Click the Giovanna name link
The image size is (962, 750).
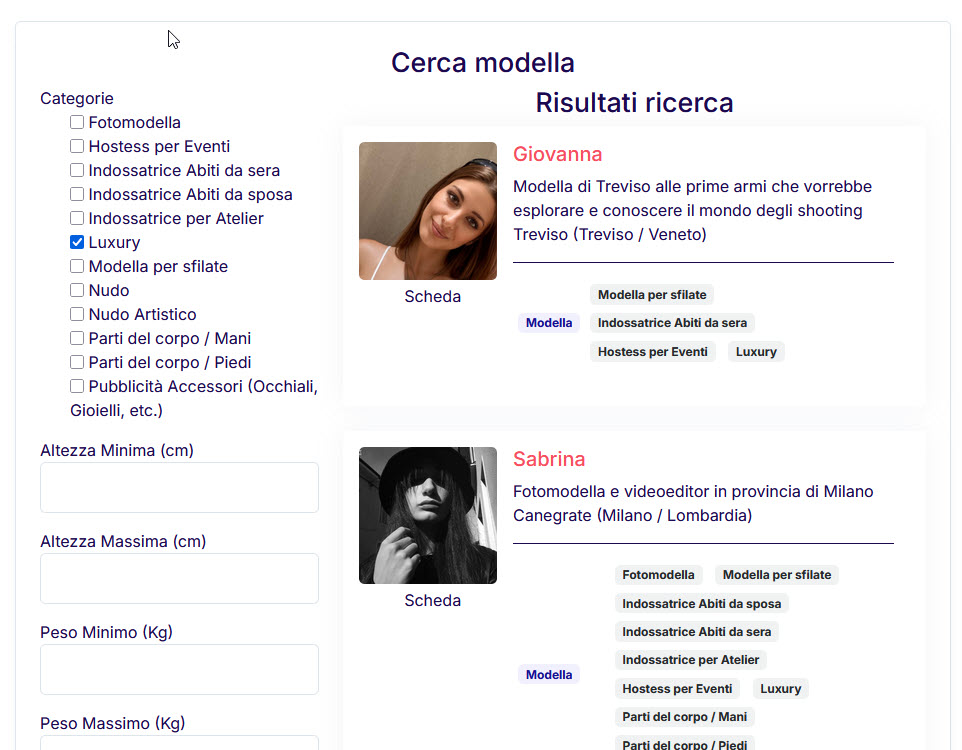[557, 154]
